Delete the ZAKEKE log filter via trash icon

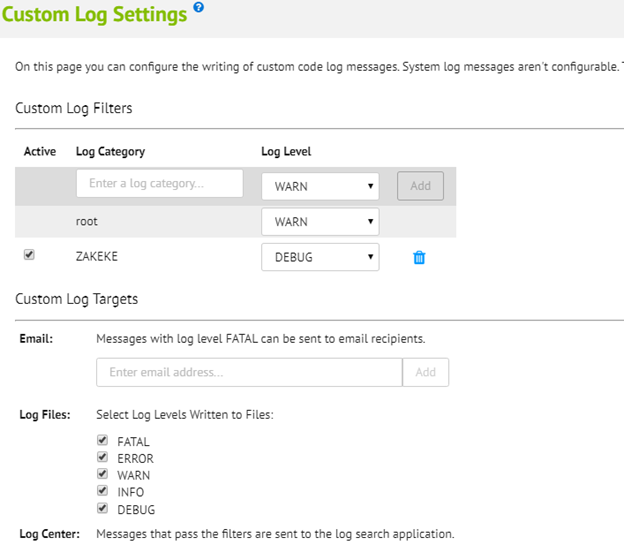[x=419, y=257]
